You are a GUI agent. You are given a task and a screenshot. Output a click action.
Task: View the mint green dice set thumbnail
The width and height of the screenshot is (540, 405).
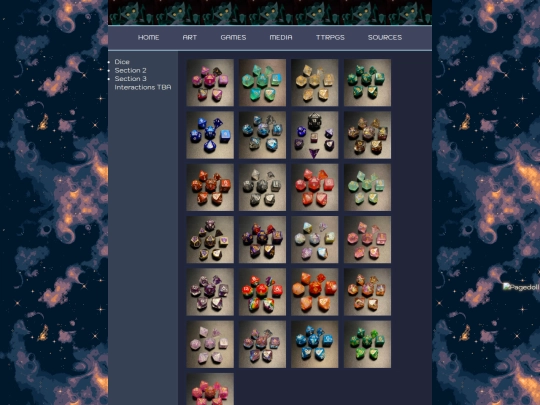[367, 187]
